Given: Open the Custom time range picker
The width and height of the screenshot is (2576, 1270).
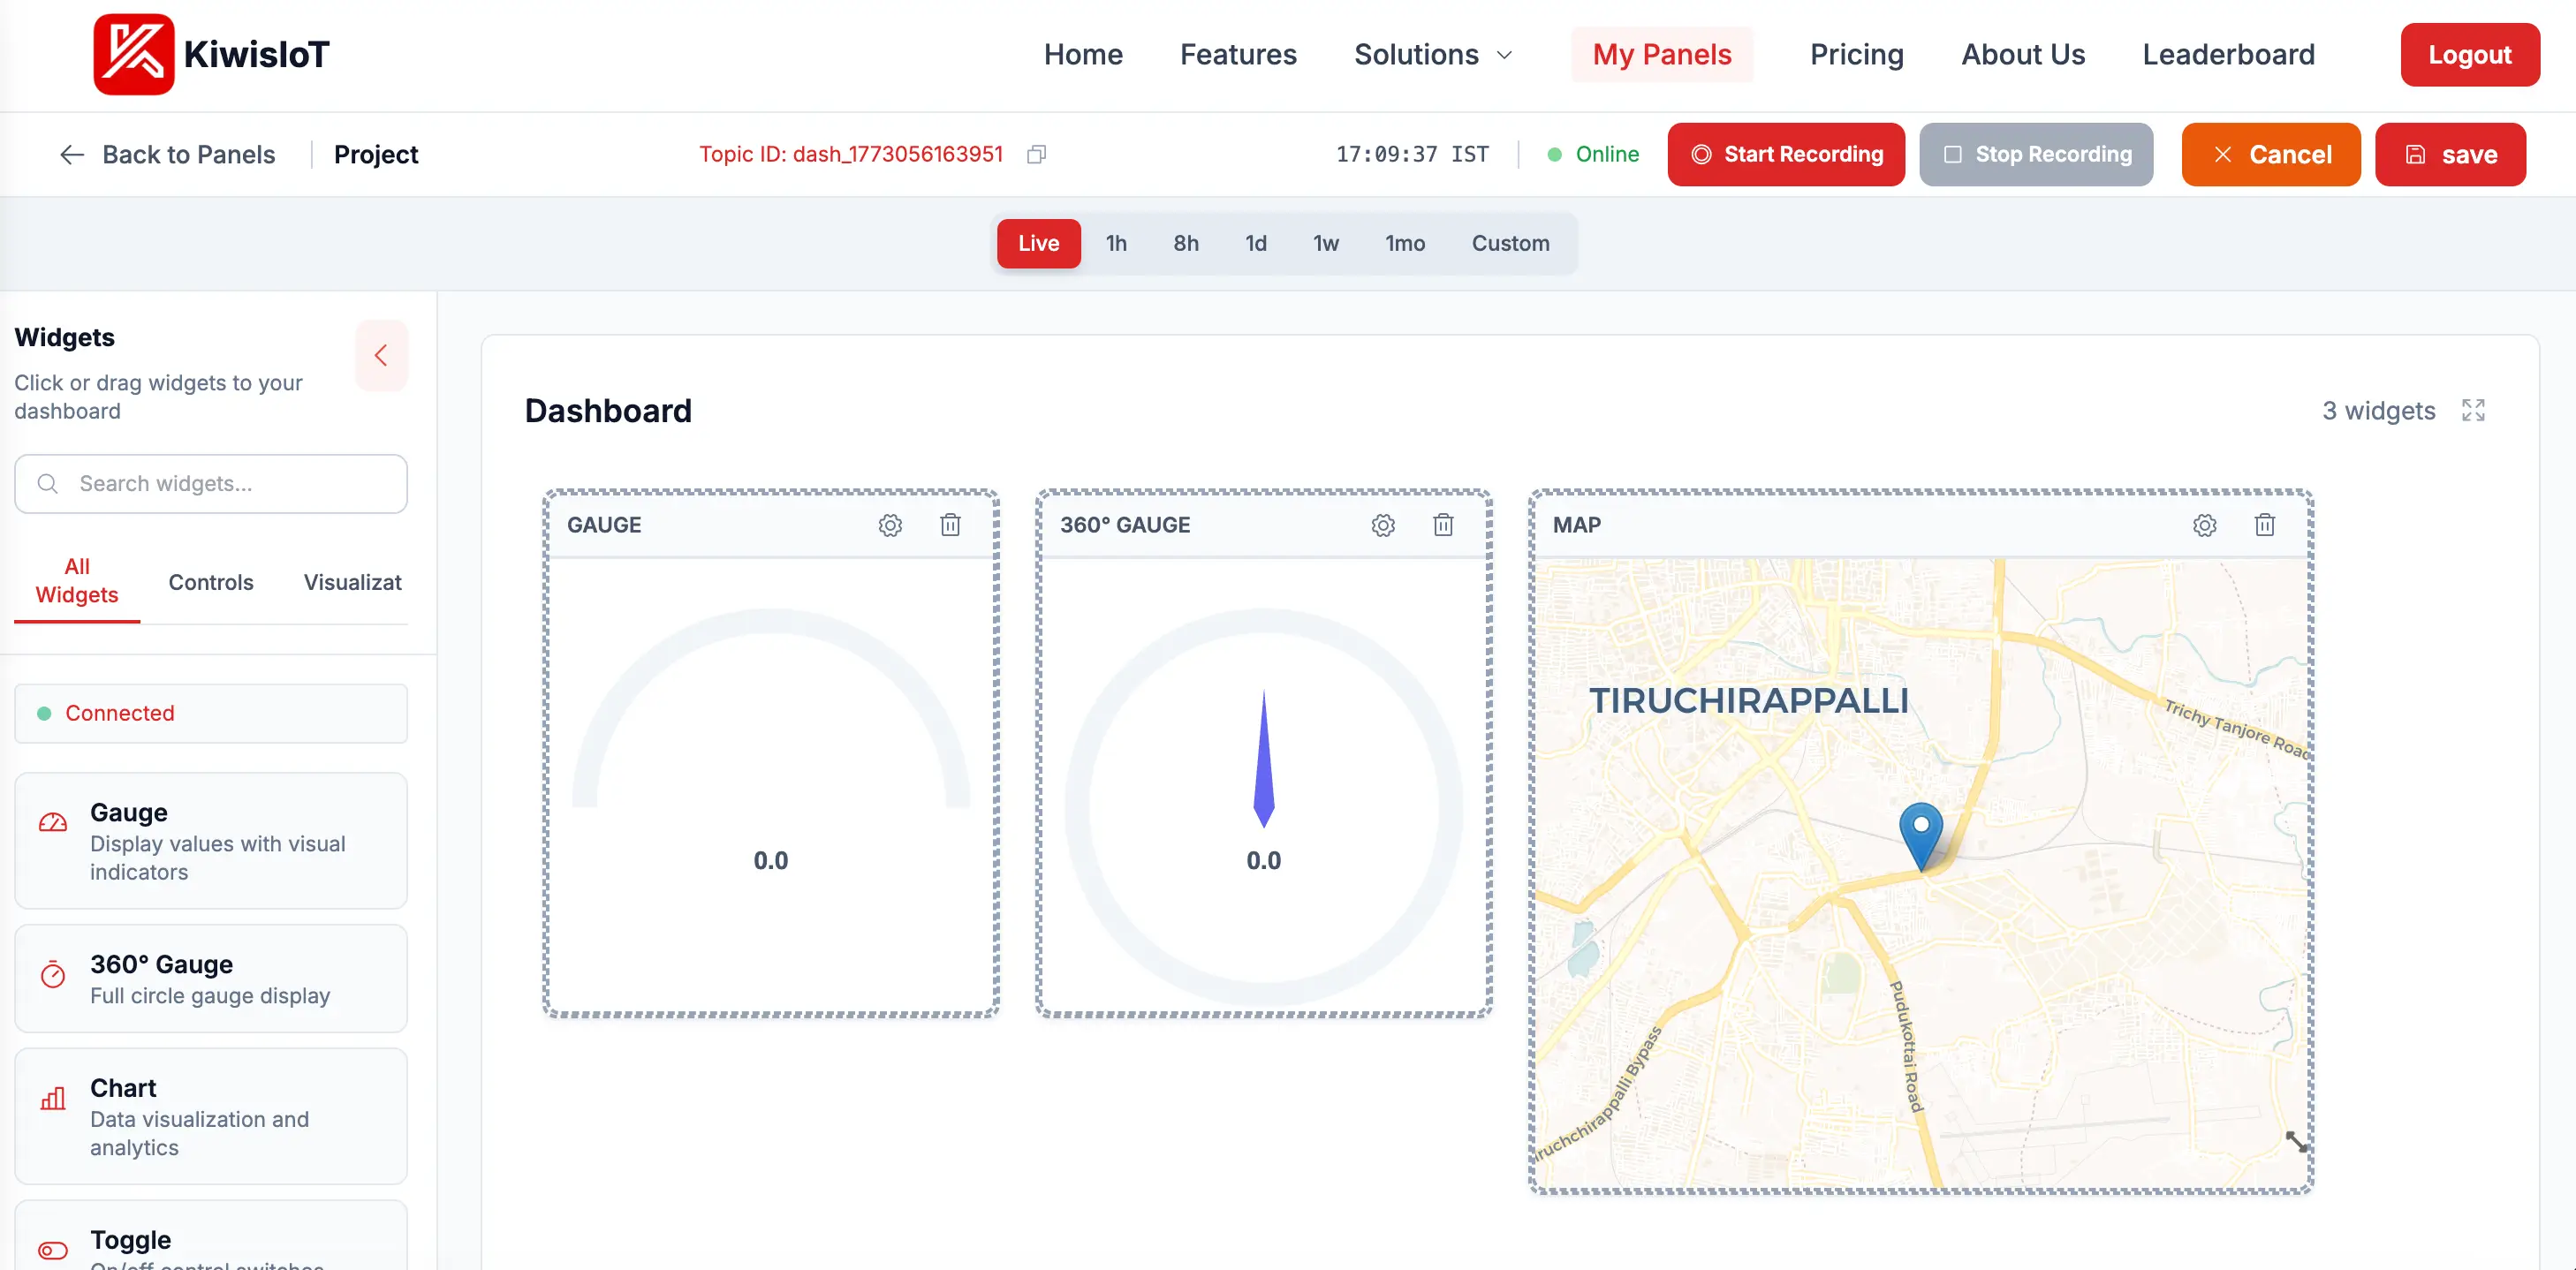Looking at the screenshot, I should pos(1510,243).
